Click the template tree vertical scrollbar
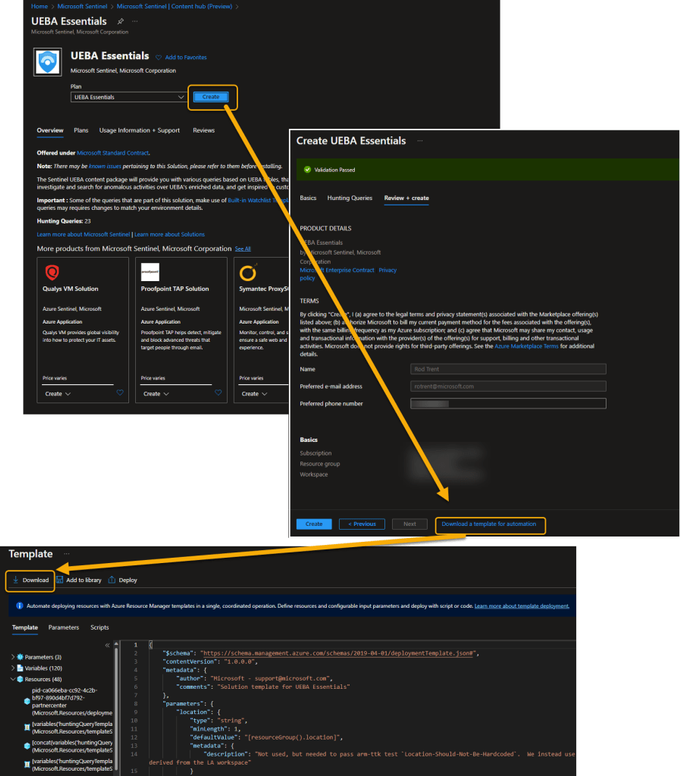Viewport: 681px width, 776px height. tap(116, 708)
